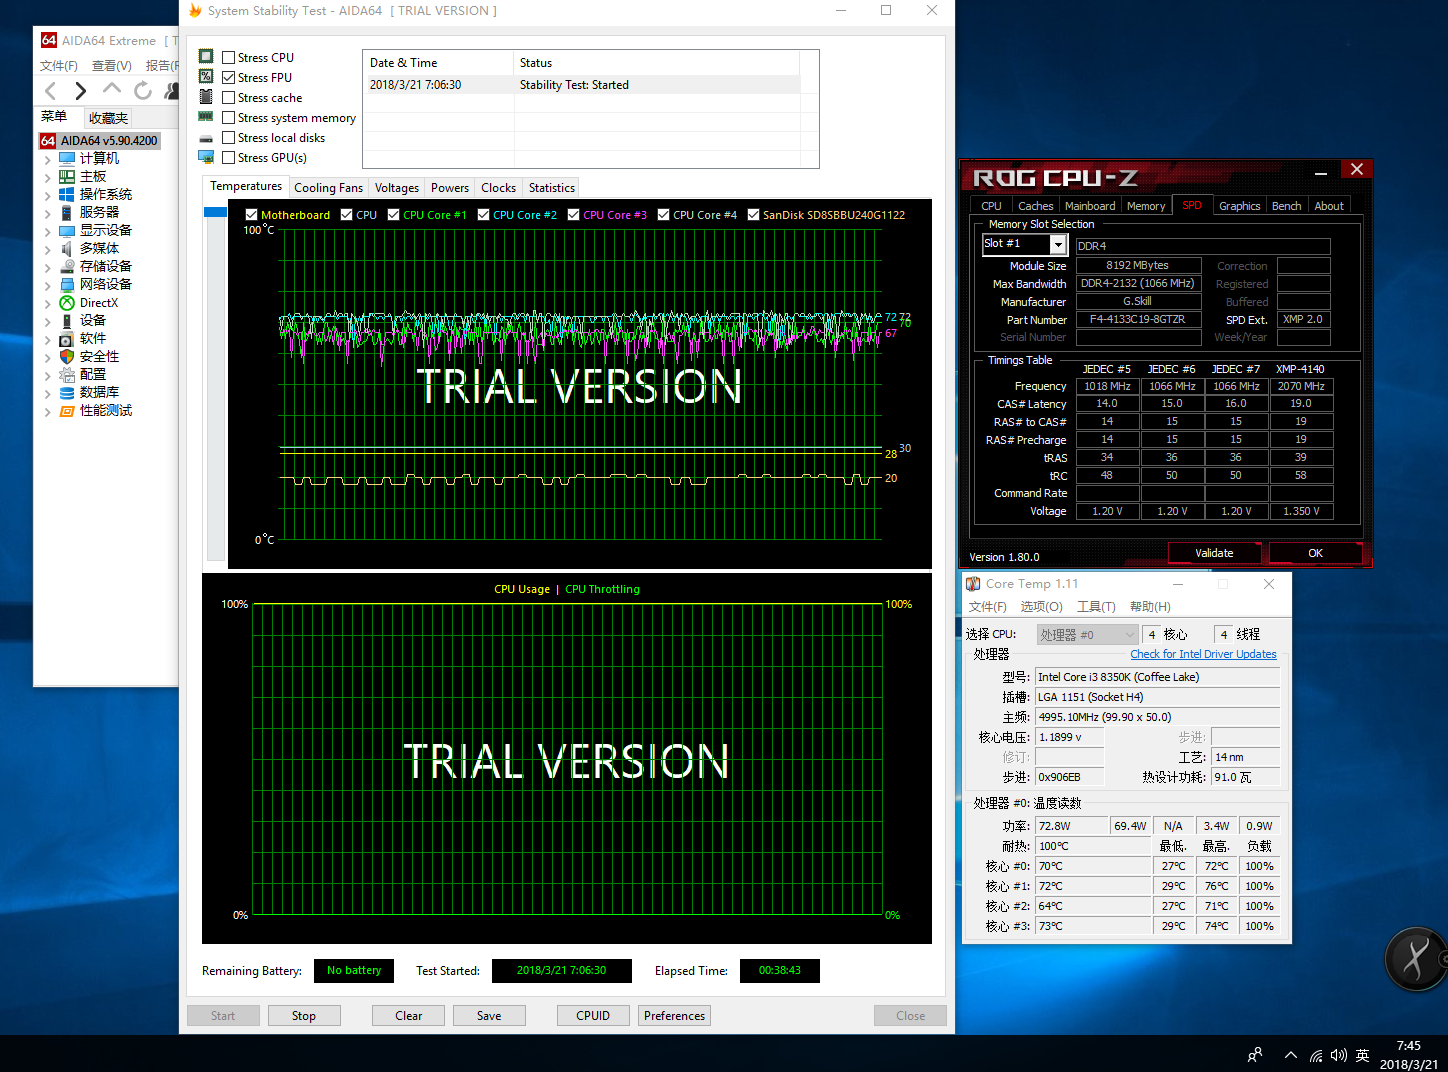This screenshot has height=1072, width=1448.
Task: Click the round X dock icon on desktop
Action: pos(1416,959)
